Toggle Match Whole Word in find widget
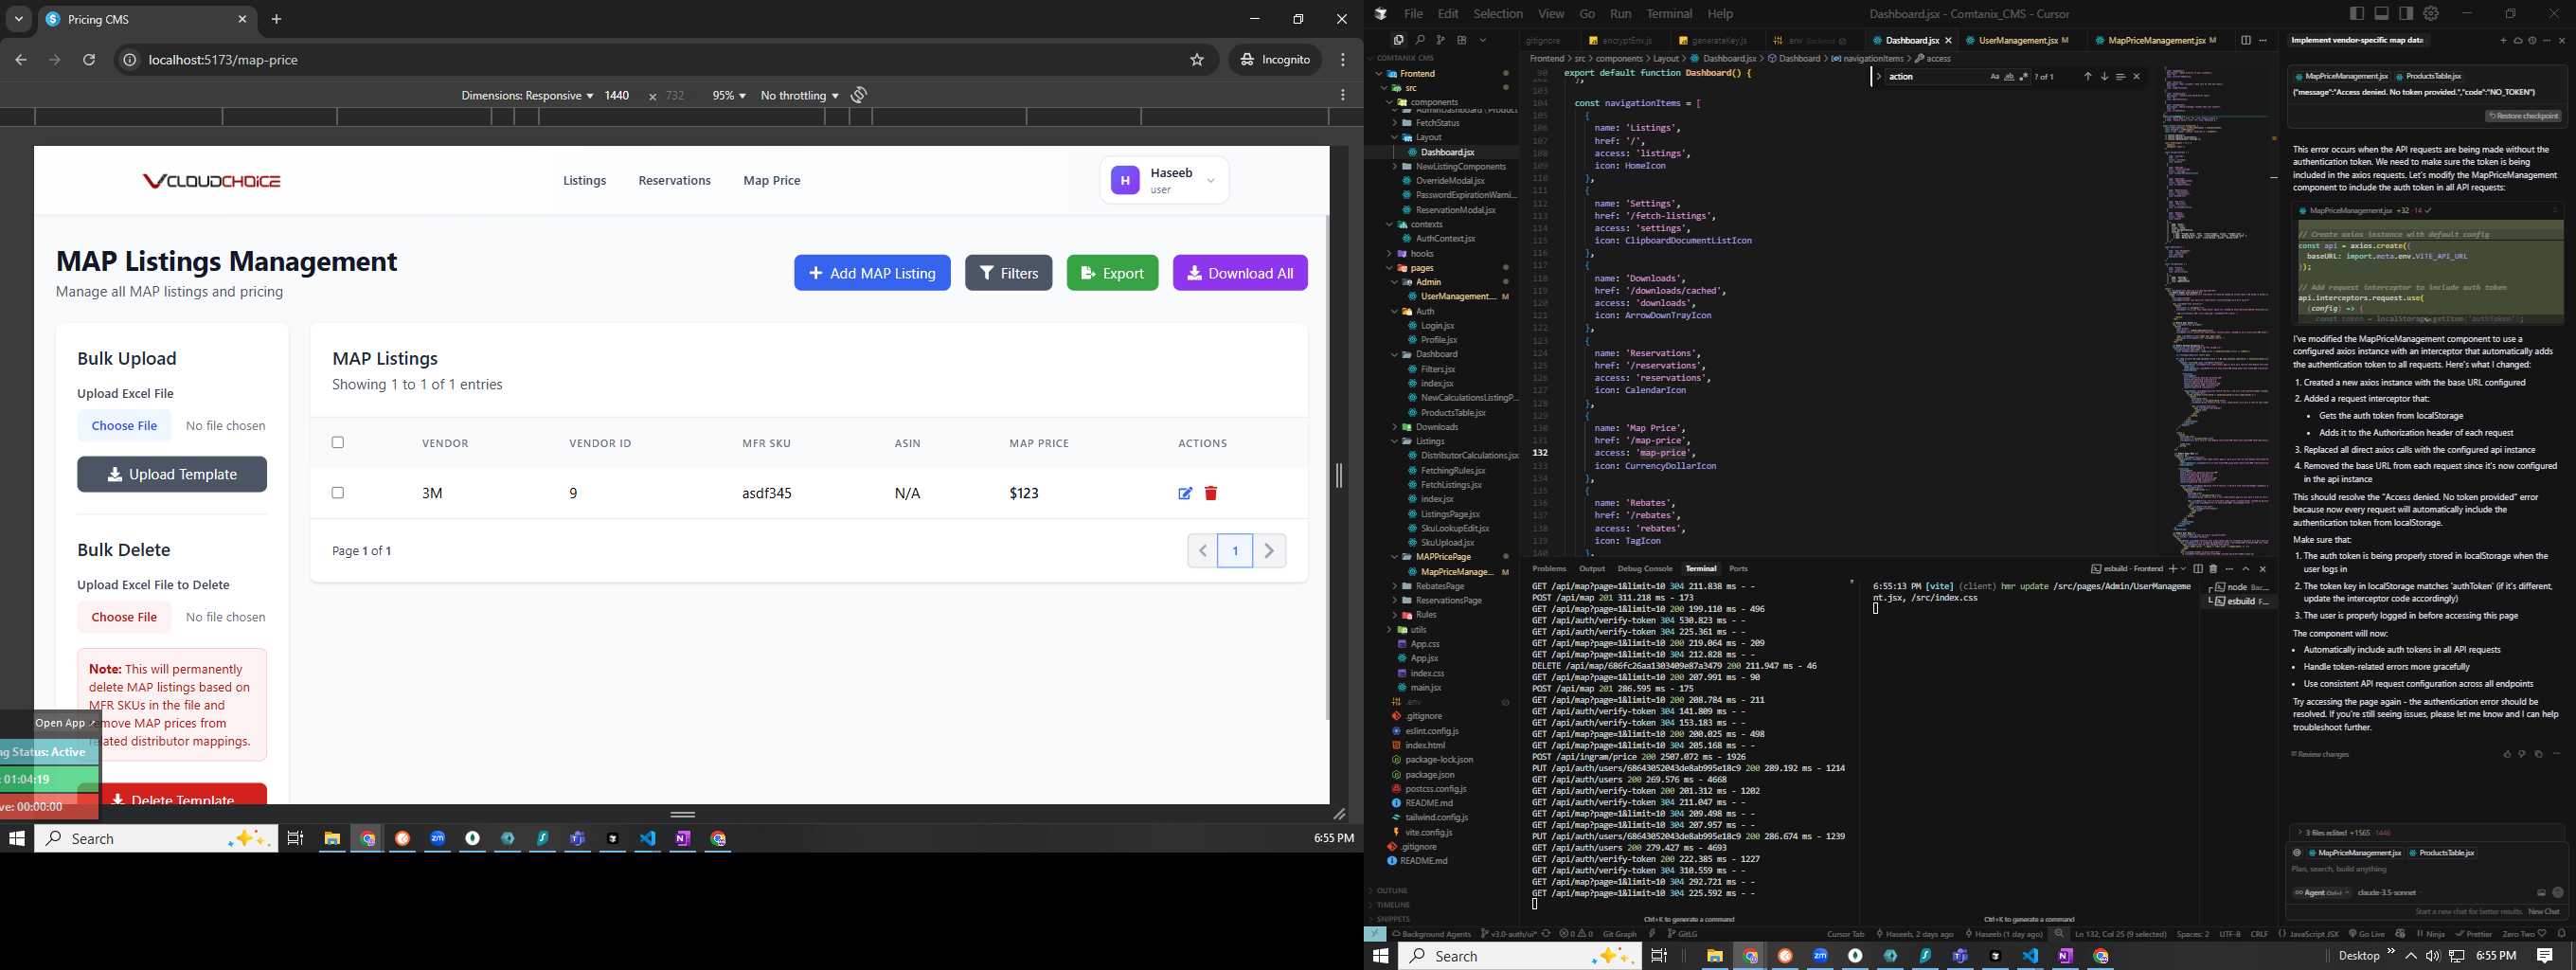 tap(2009, 76)
